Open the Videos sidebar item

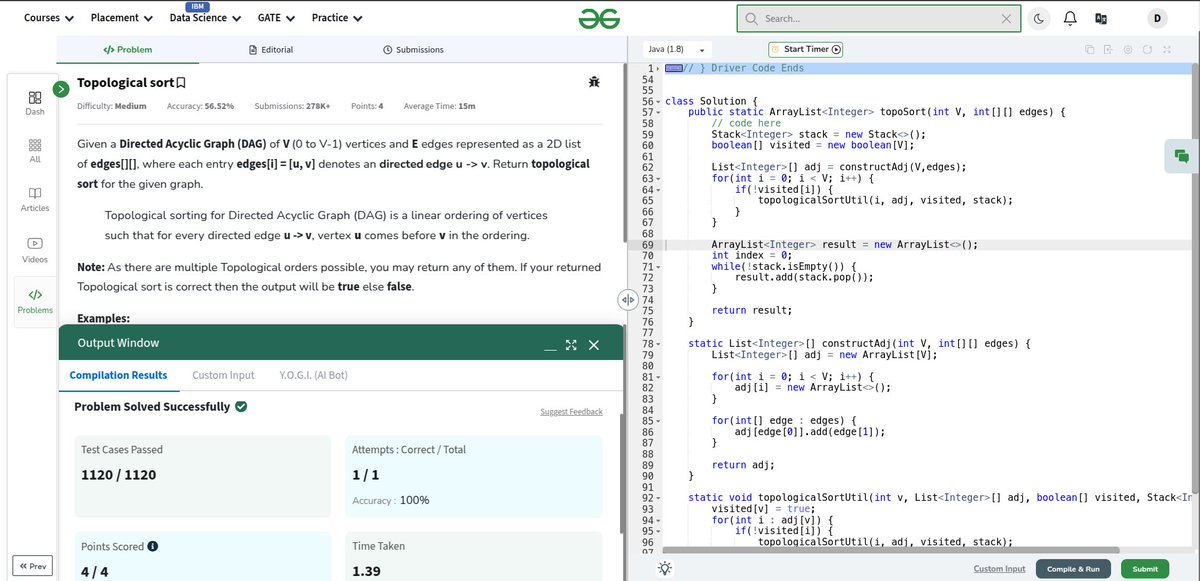tap(34, 249)
